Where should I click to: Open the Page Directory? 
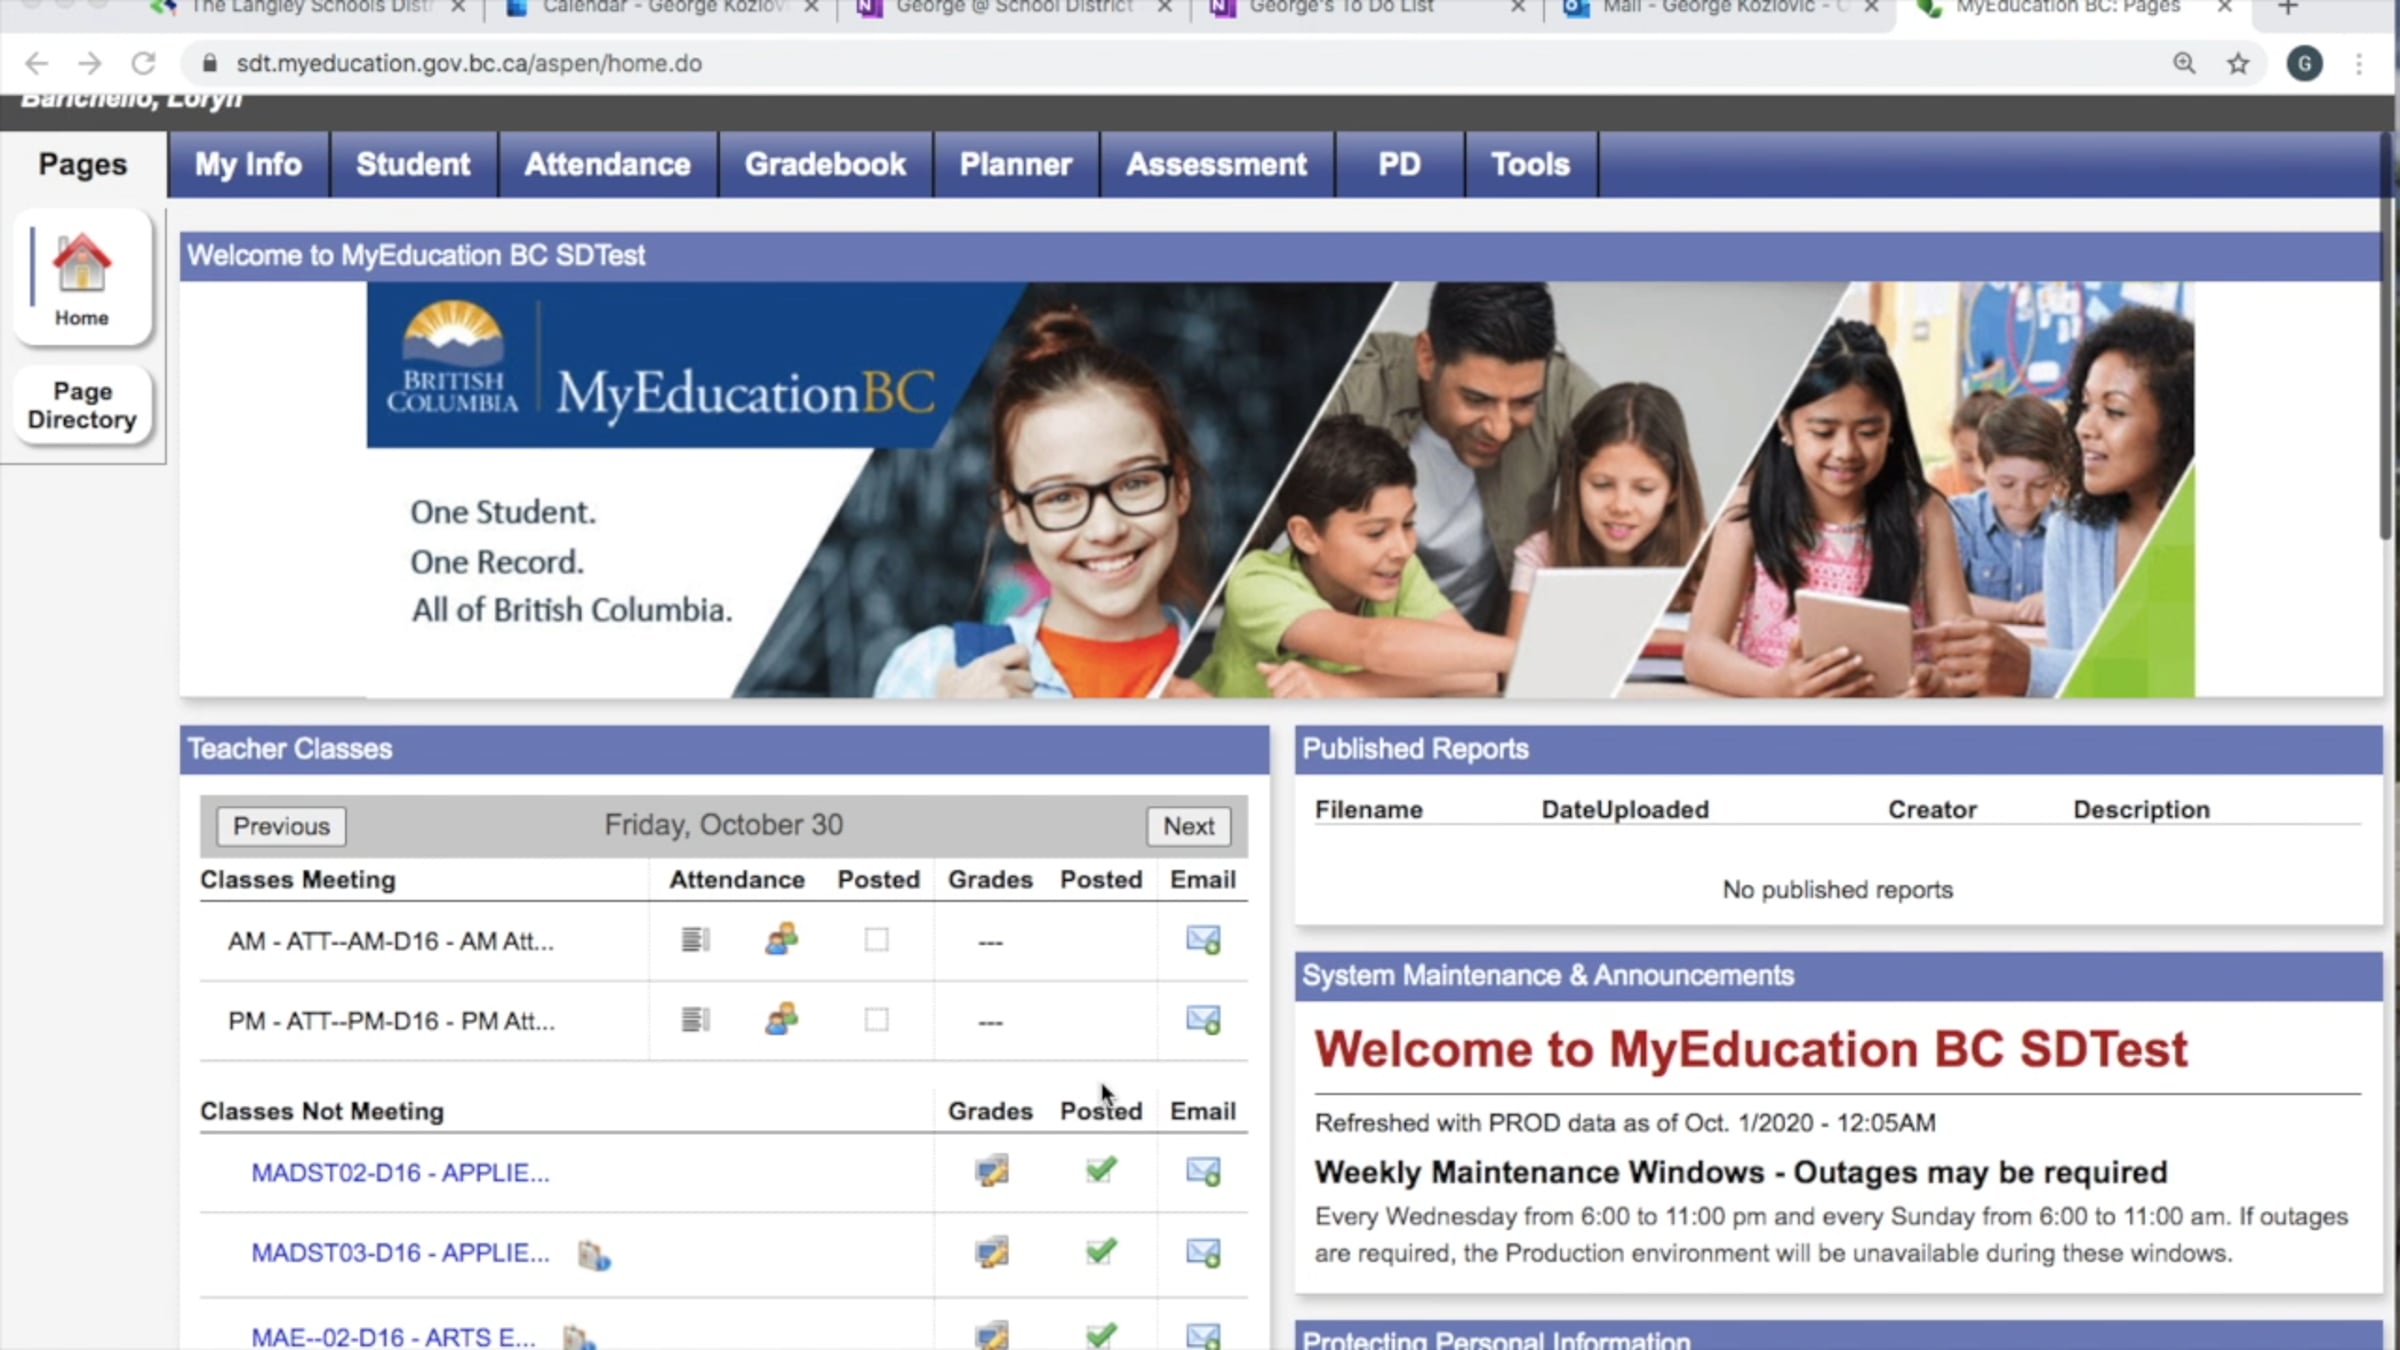click(82, 405)
